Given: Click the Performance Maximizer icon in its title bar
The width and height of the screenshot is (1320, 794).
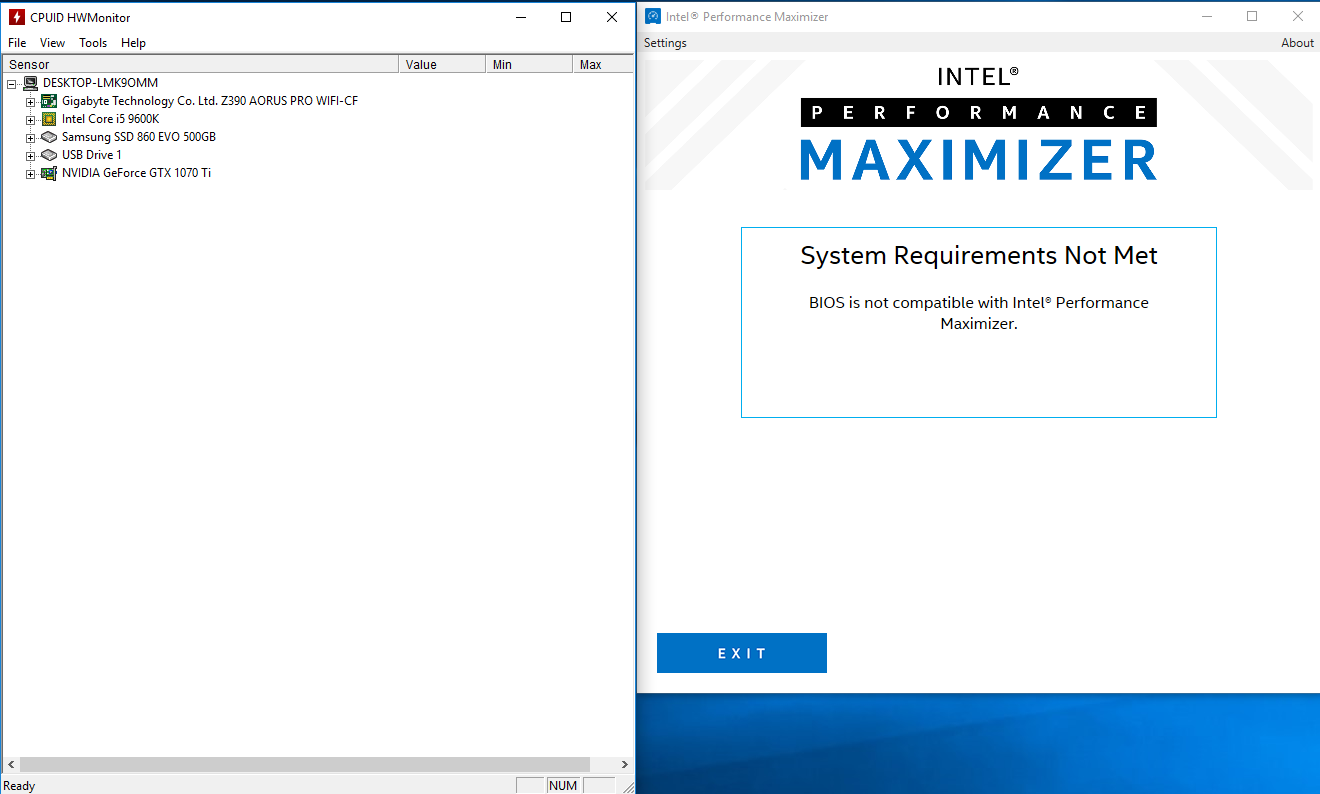Looking at the screenshot, I should pos(652,16).
